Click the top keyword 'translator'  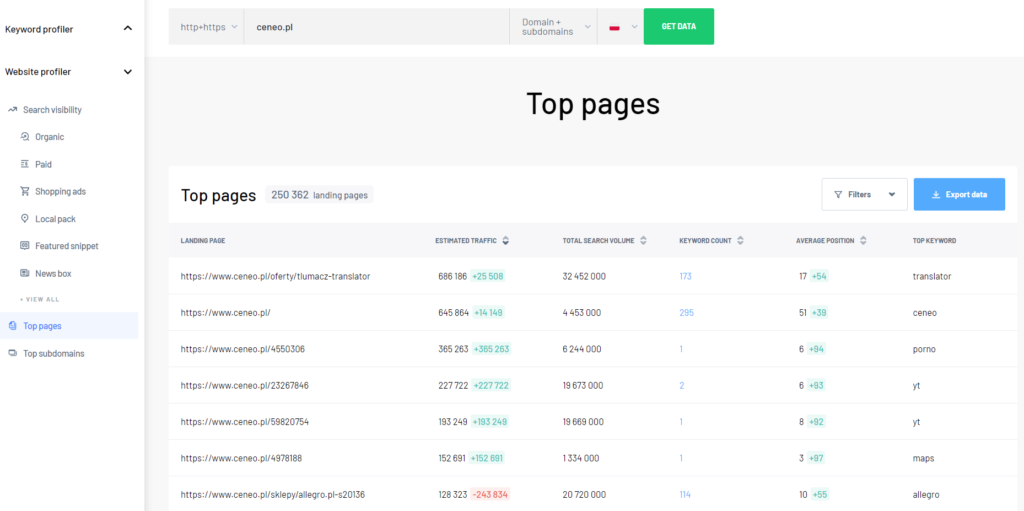tap(932, 276)
